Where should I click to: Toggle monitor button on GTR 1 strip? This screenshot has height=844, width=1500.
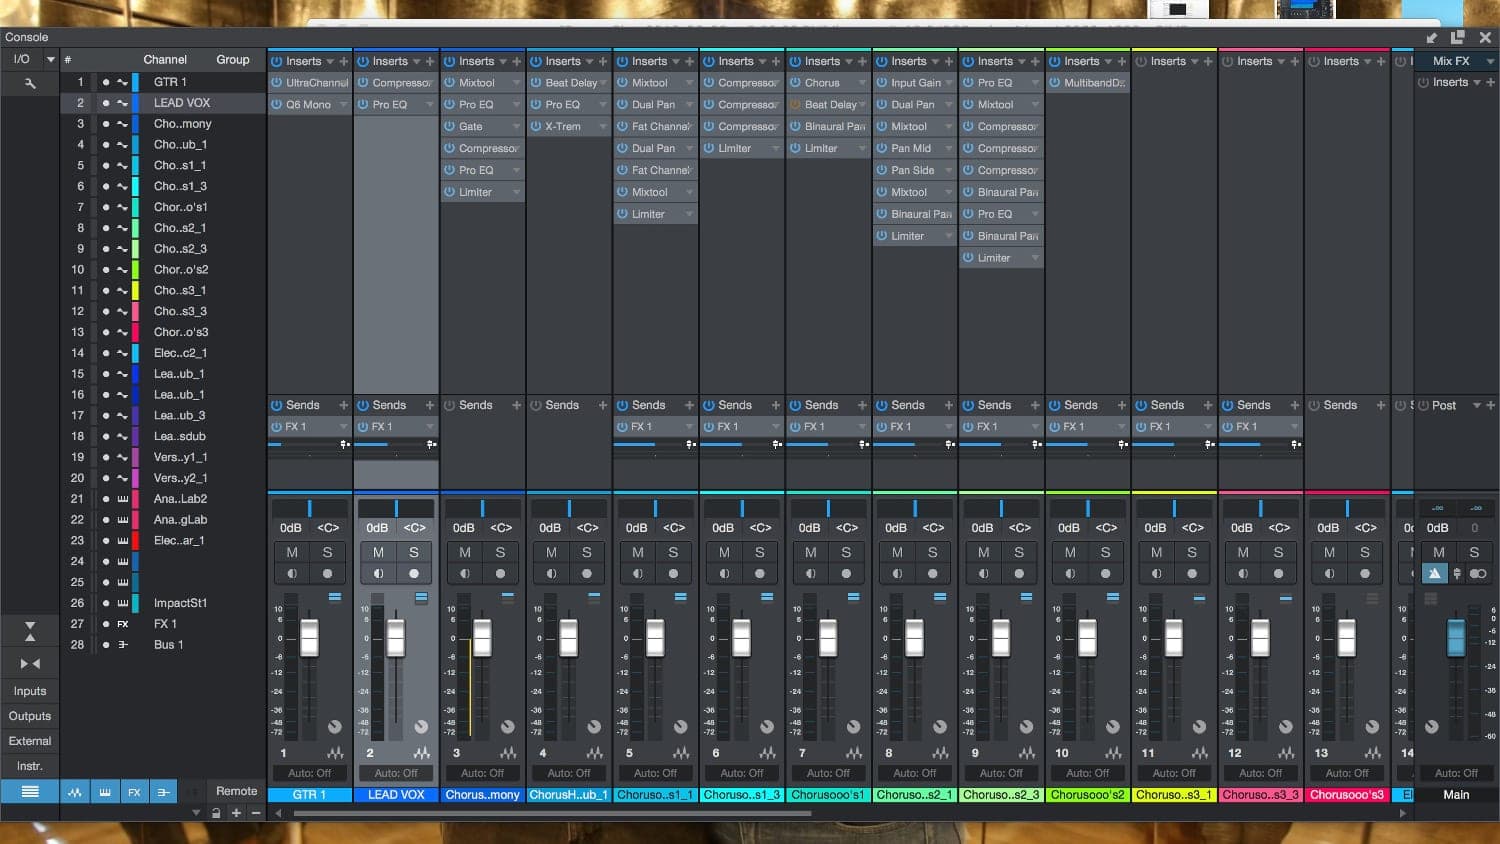pos(292,573)
